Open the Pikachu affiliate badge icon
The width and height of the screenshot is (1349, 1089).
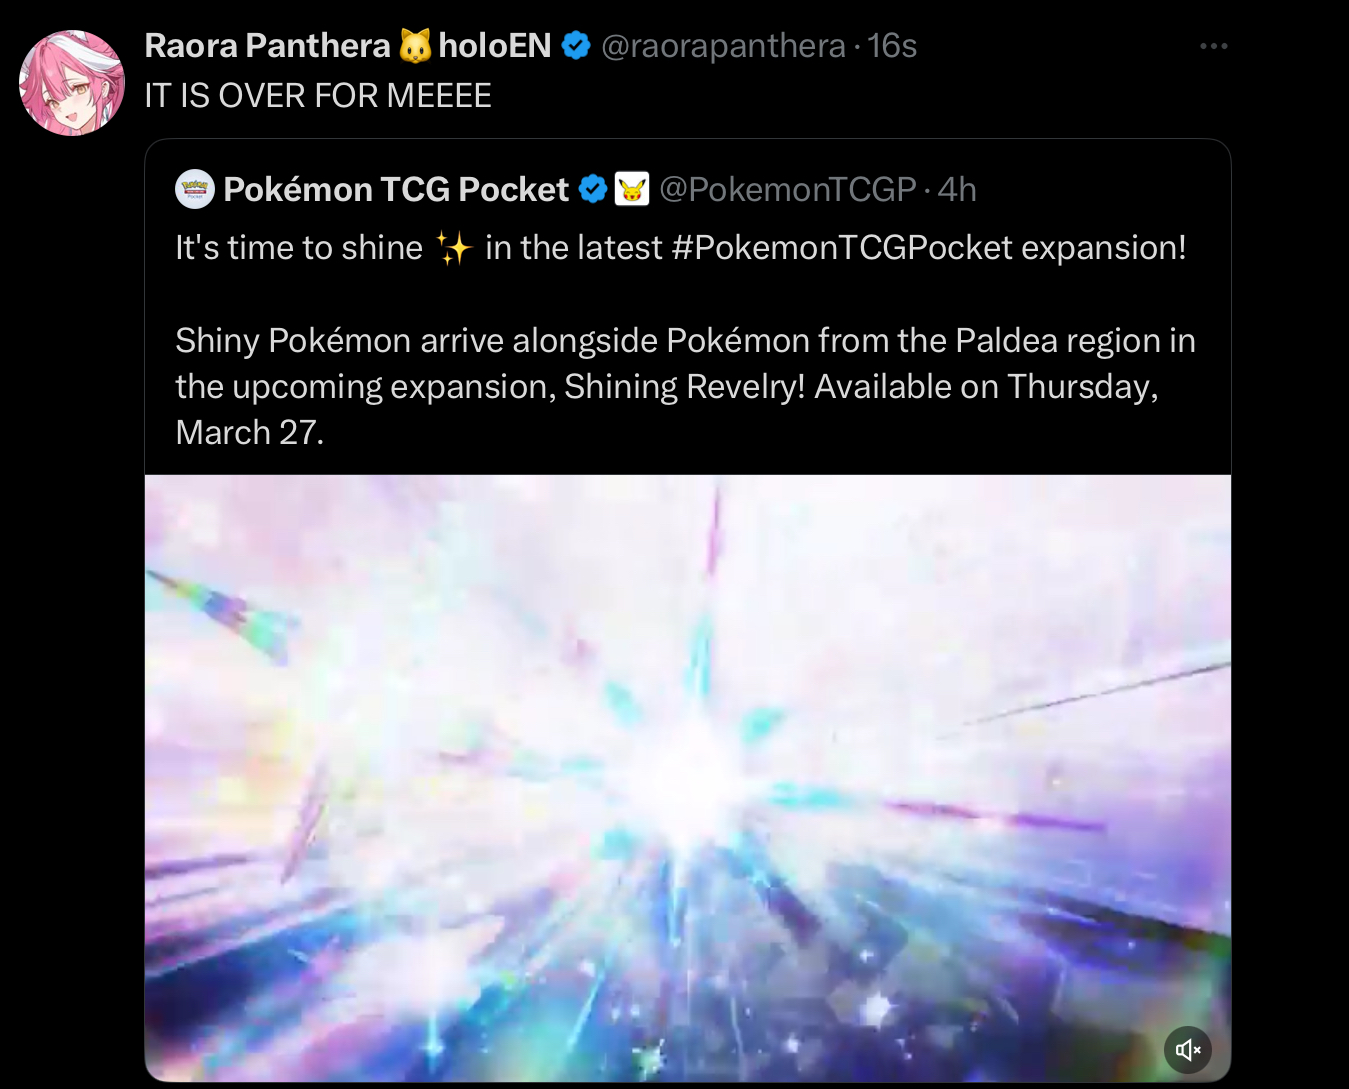pos(631,189)
